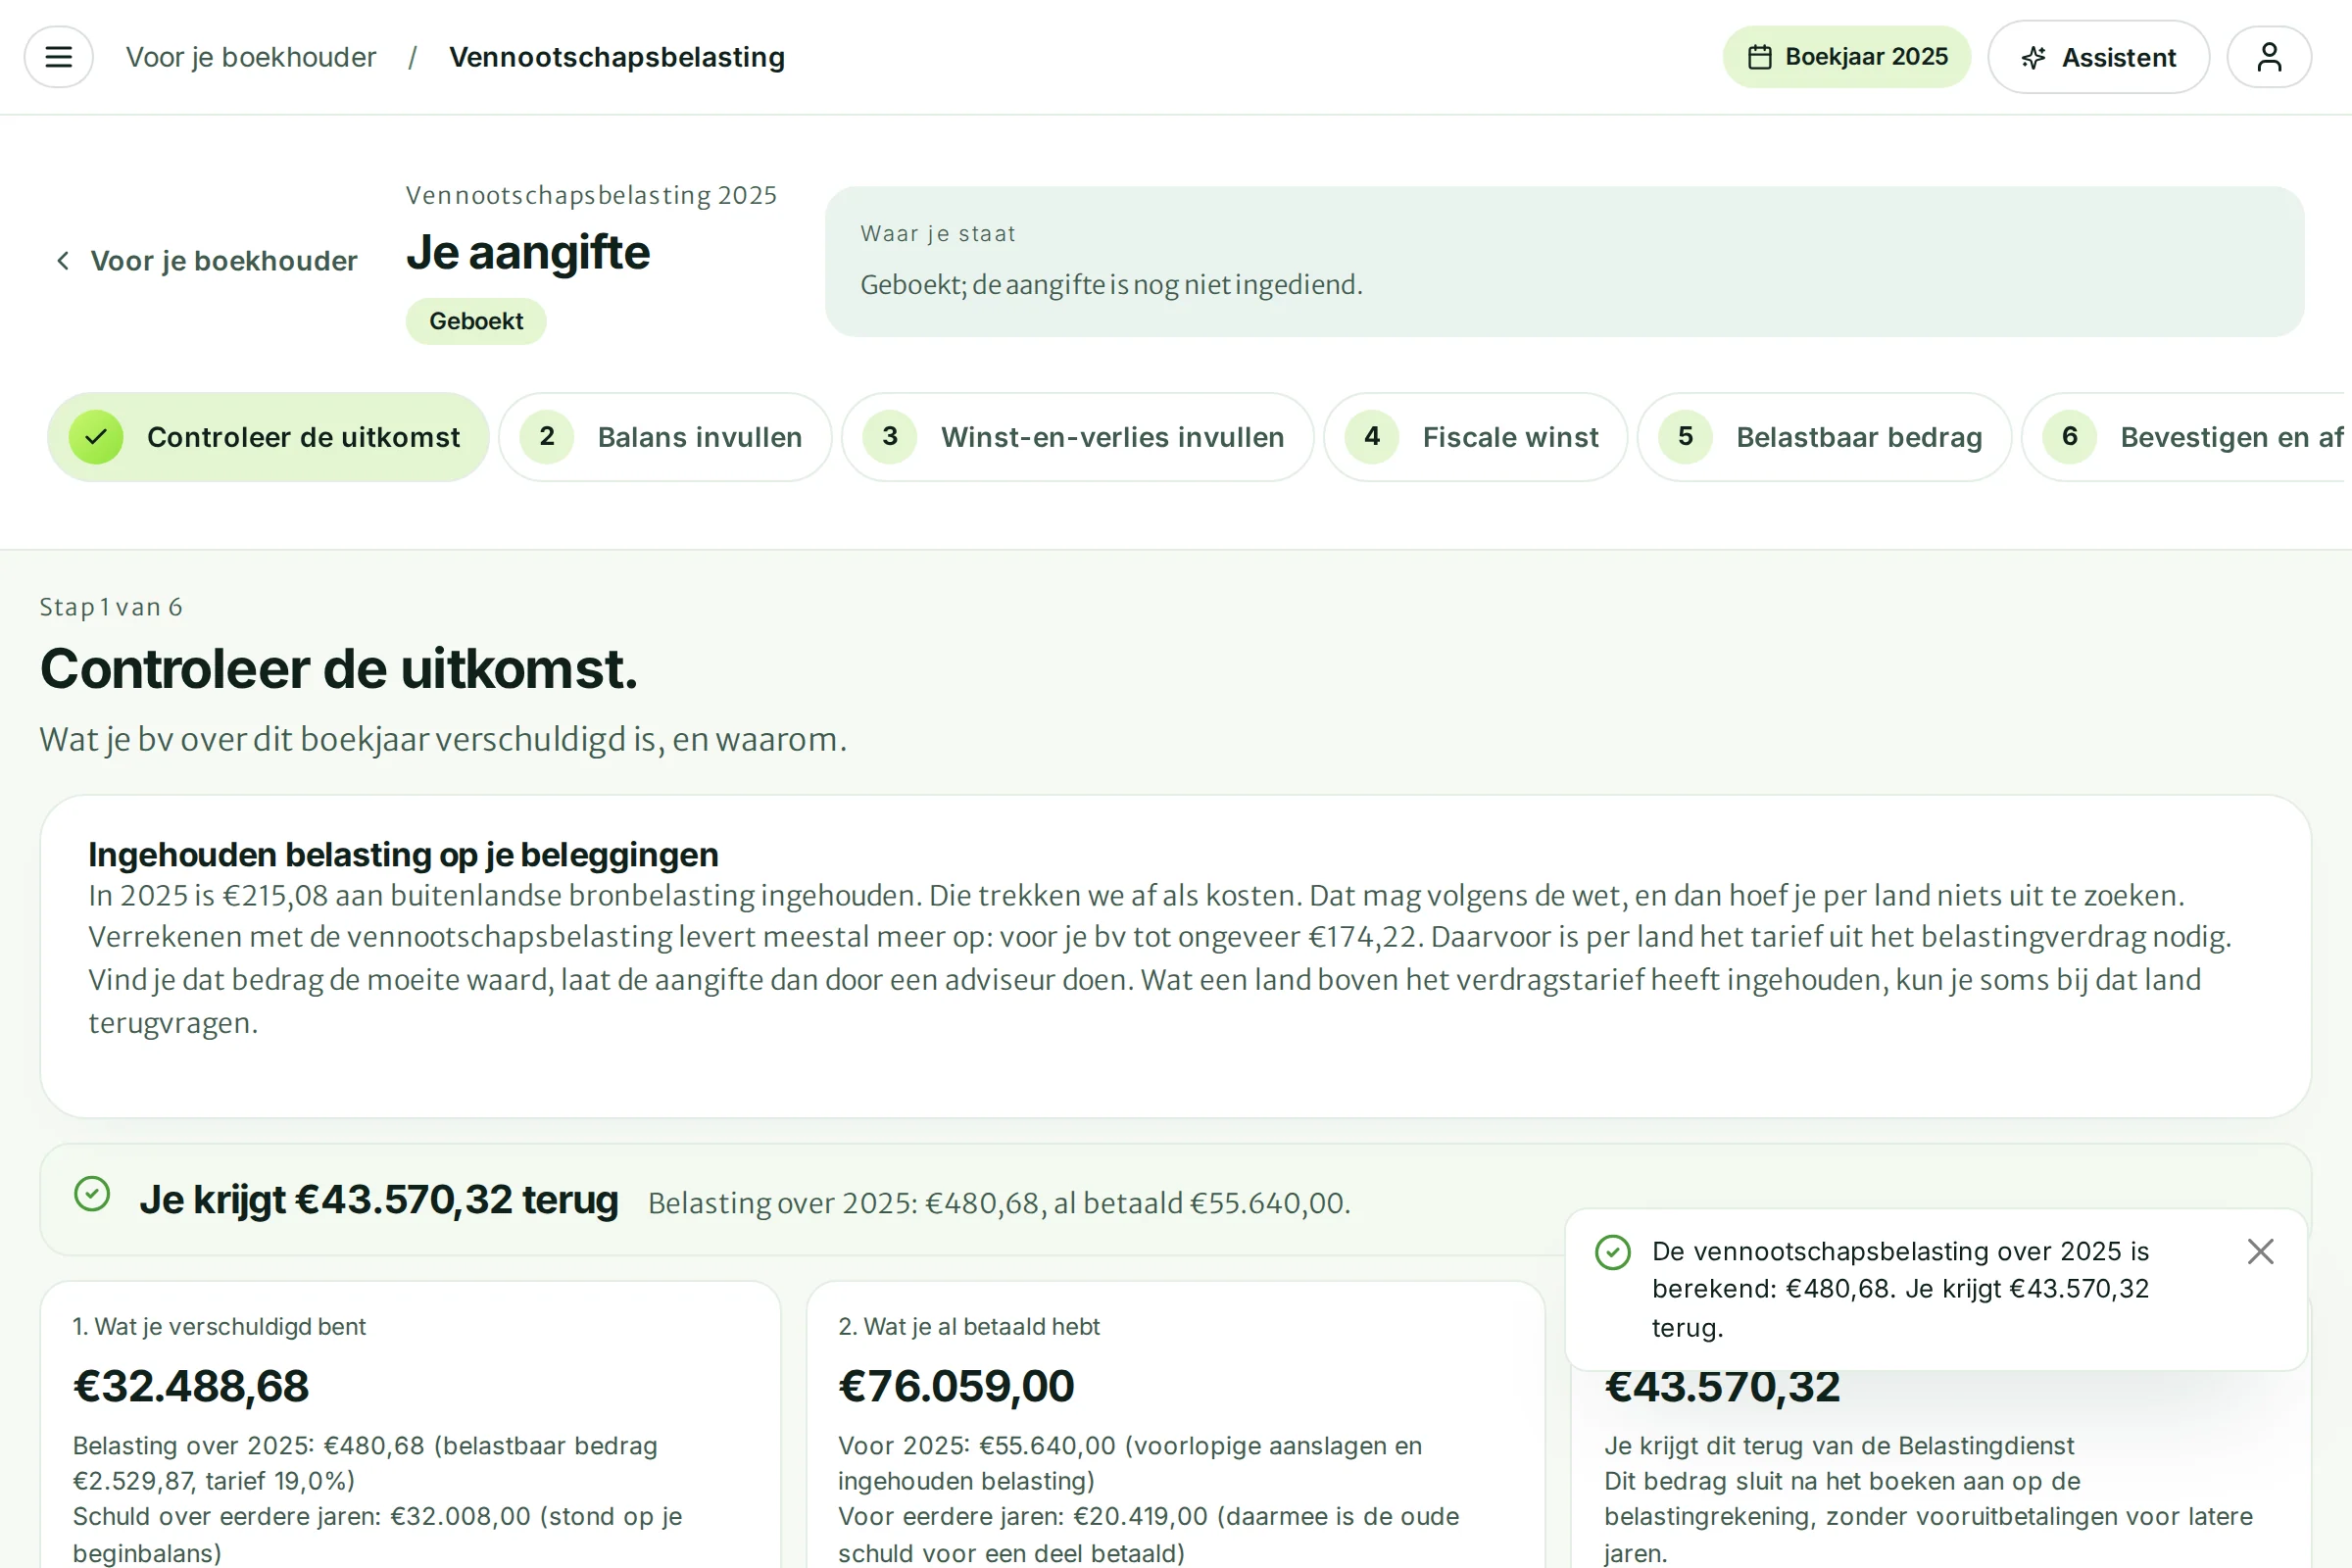Open the hamburger navigation menu

[x=59, y=57]
